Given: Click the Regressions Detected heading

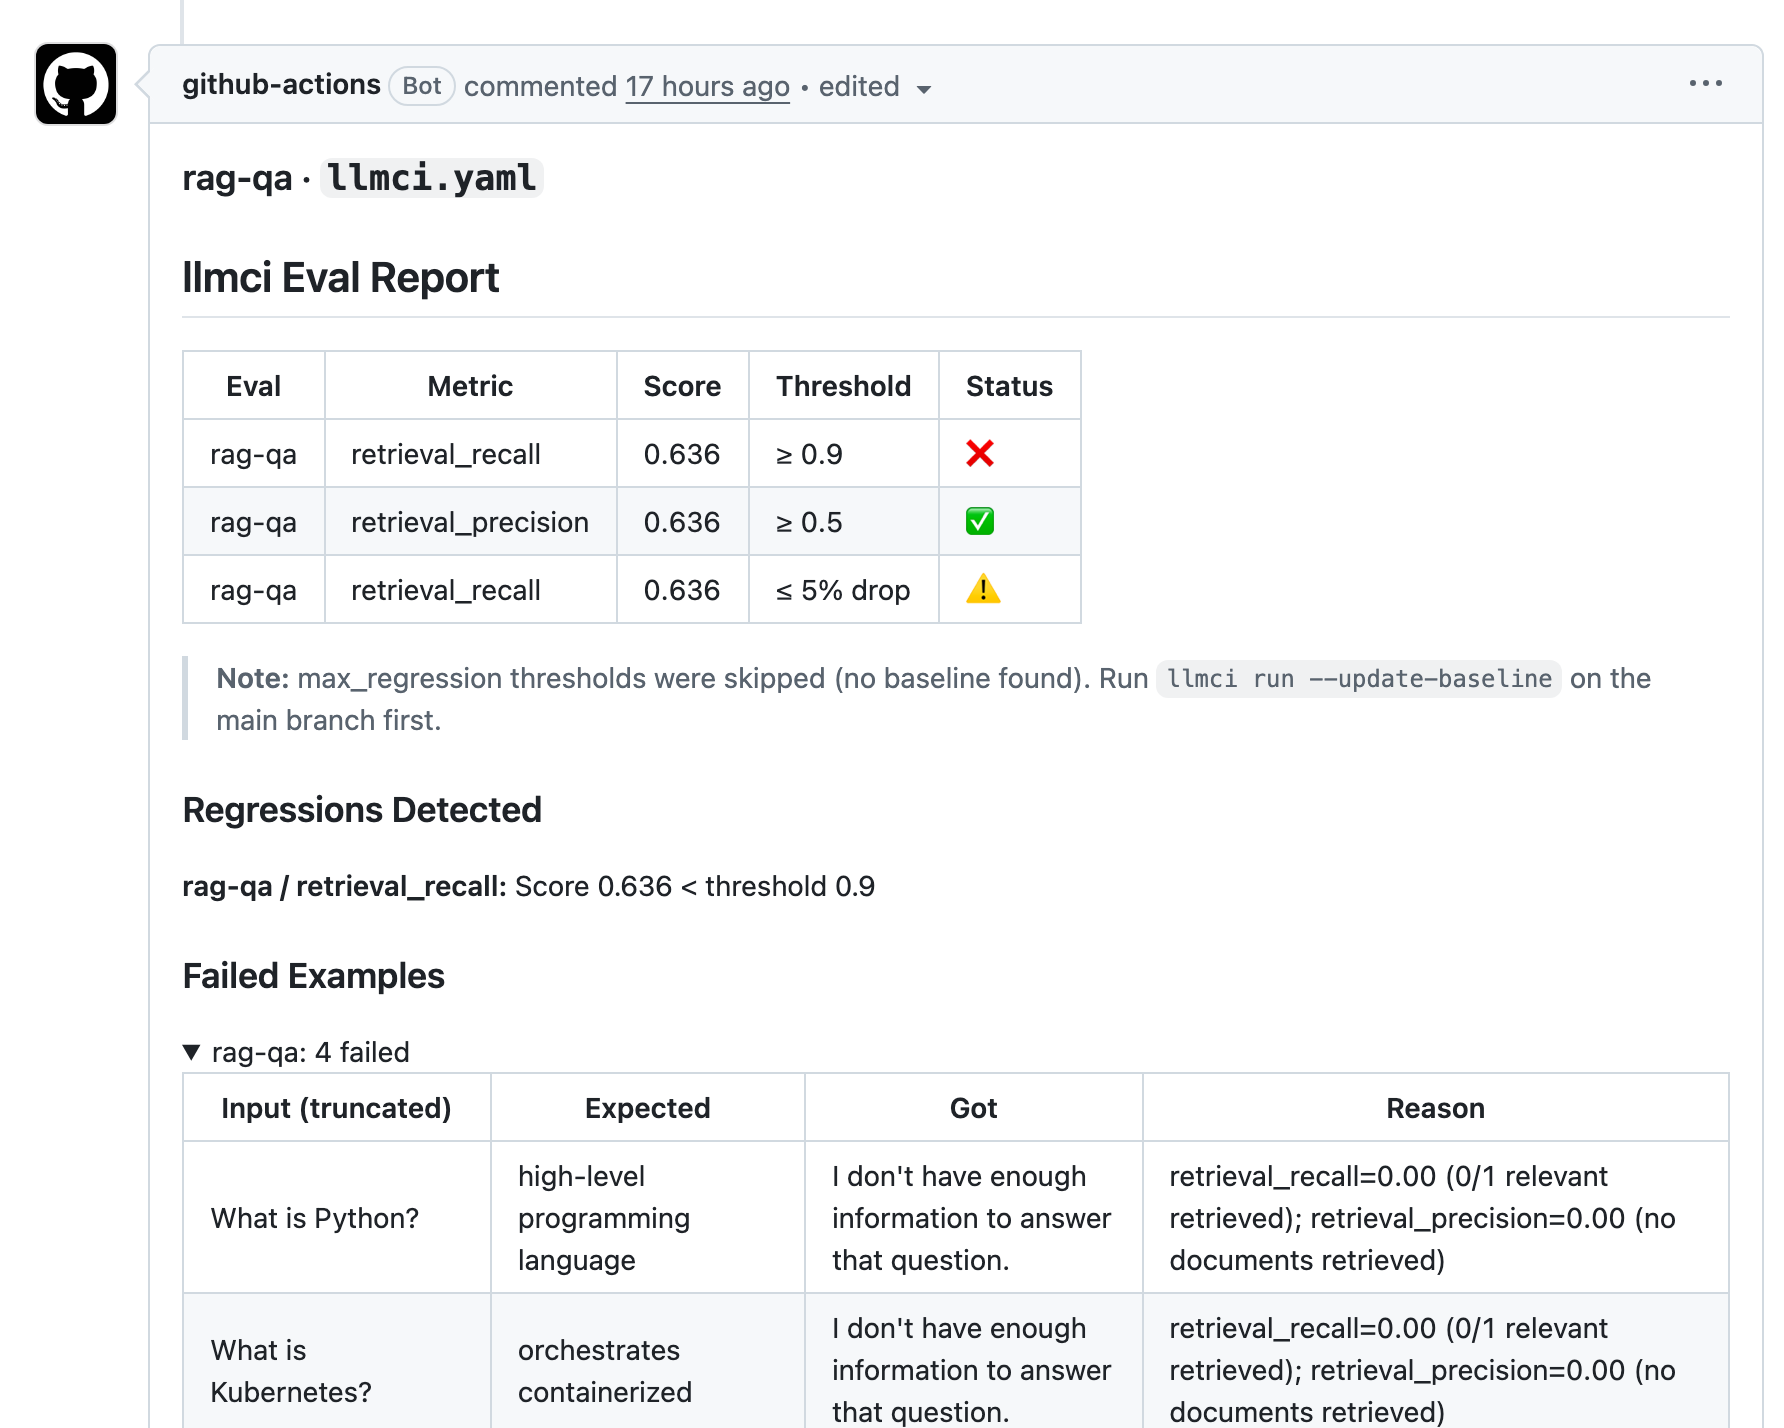Looking at the screenshot, I should 362,810.
